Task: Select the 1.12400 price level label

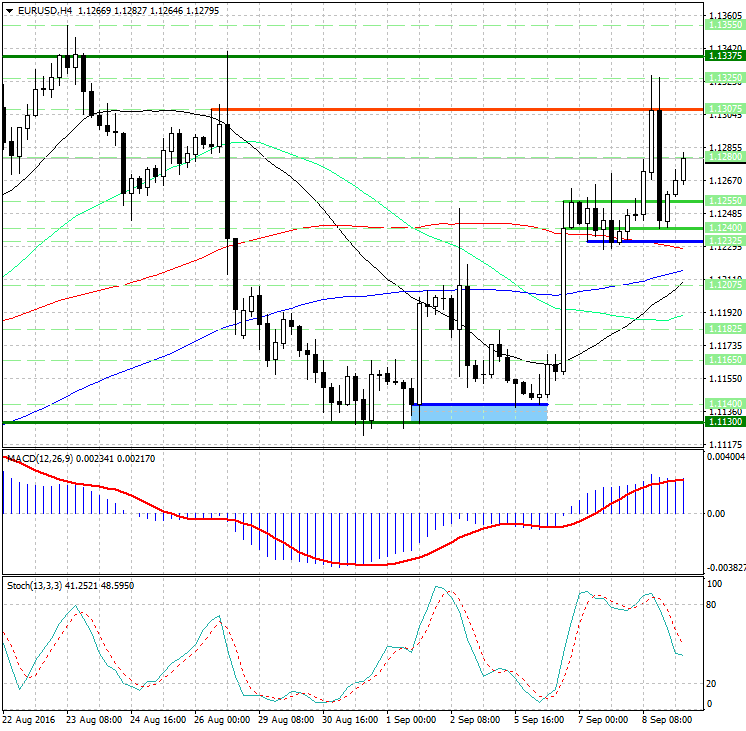Action: click(725, 228)
